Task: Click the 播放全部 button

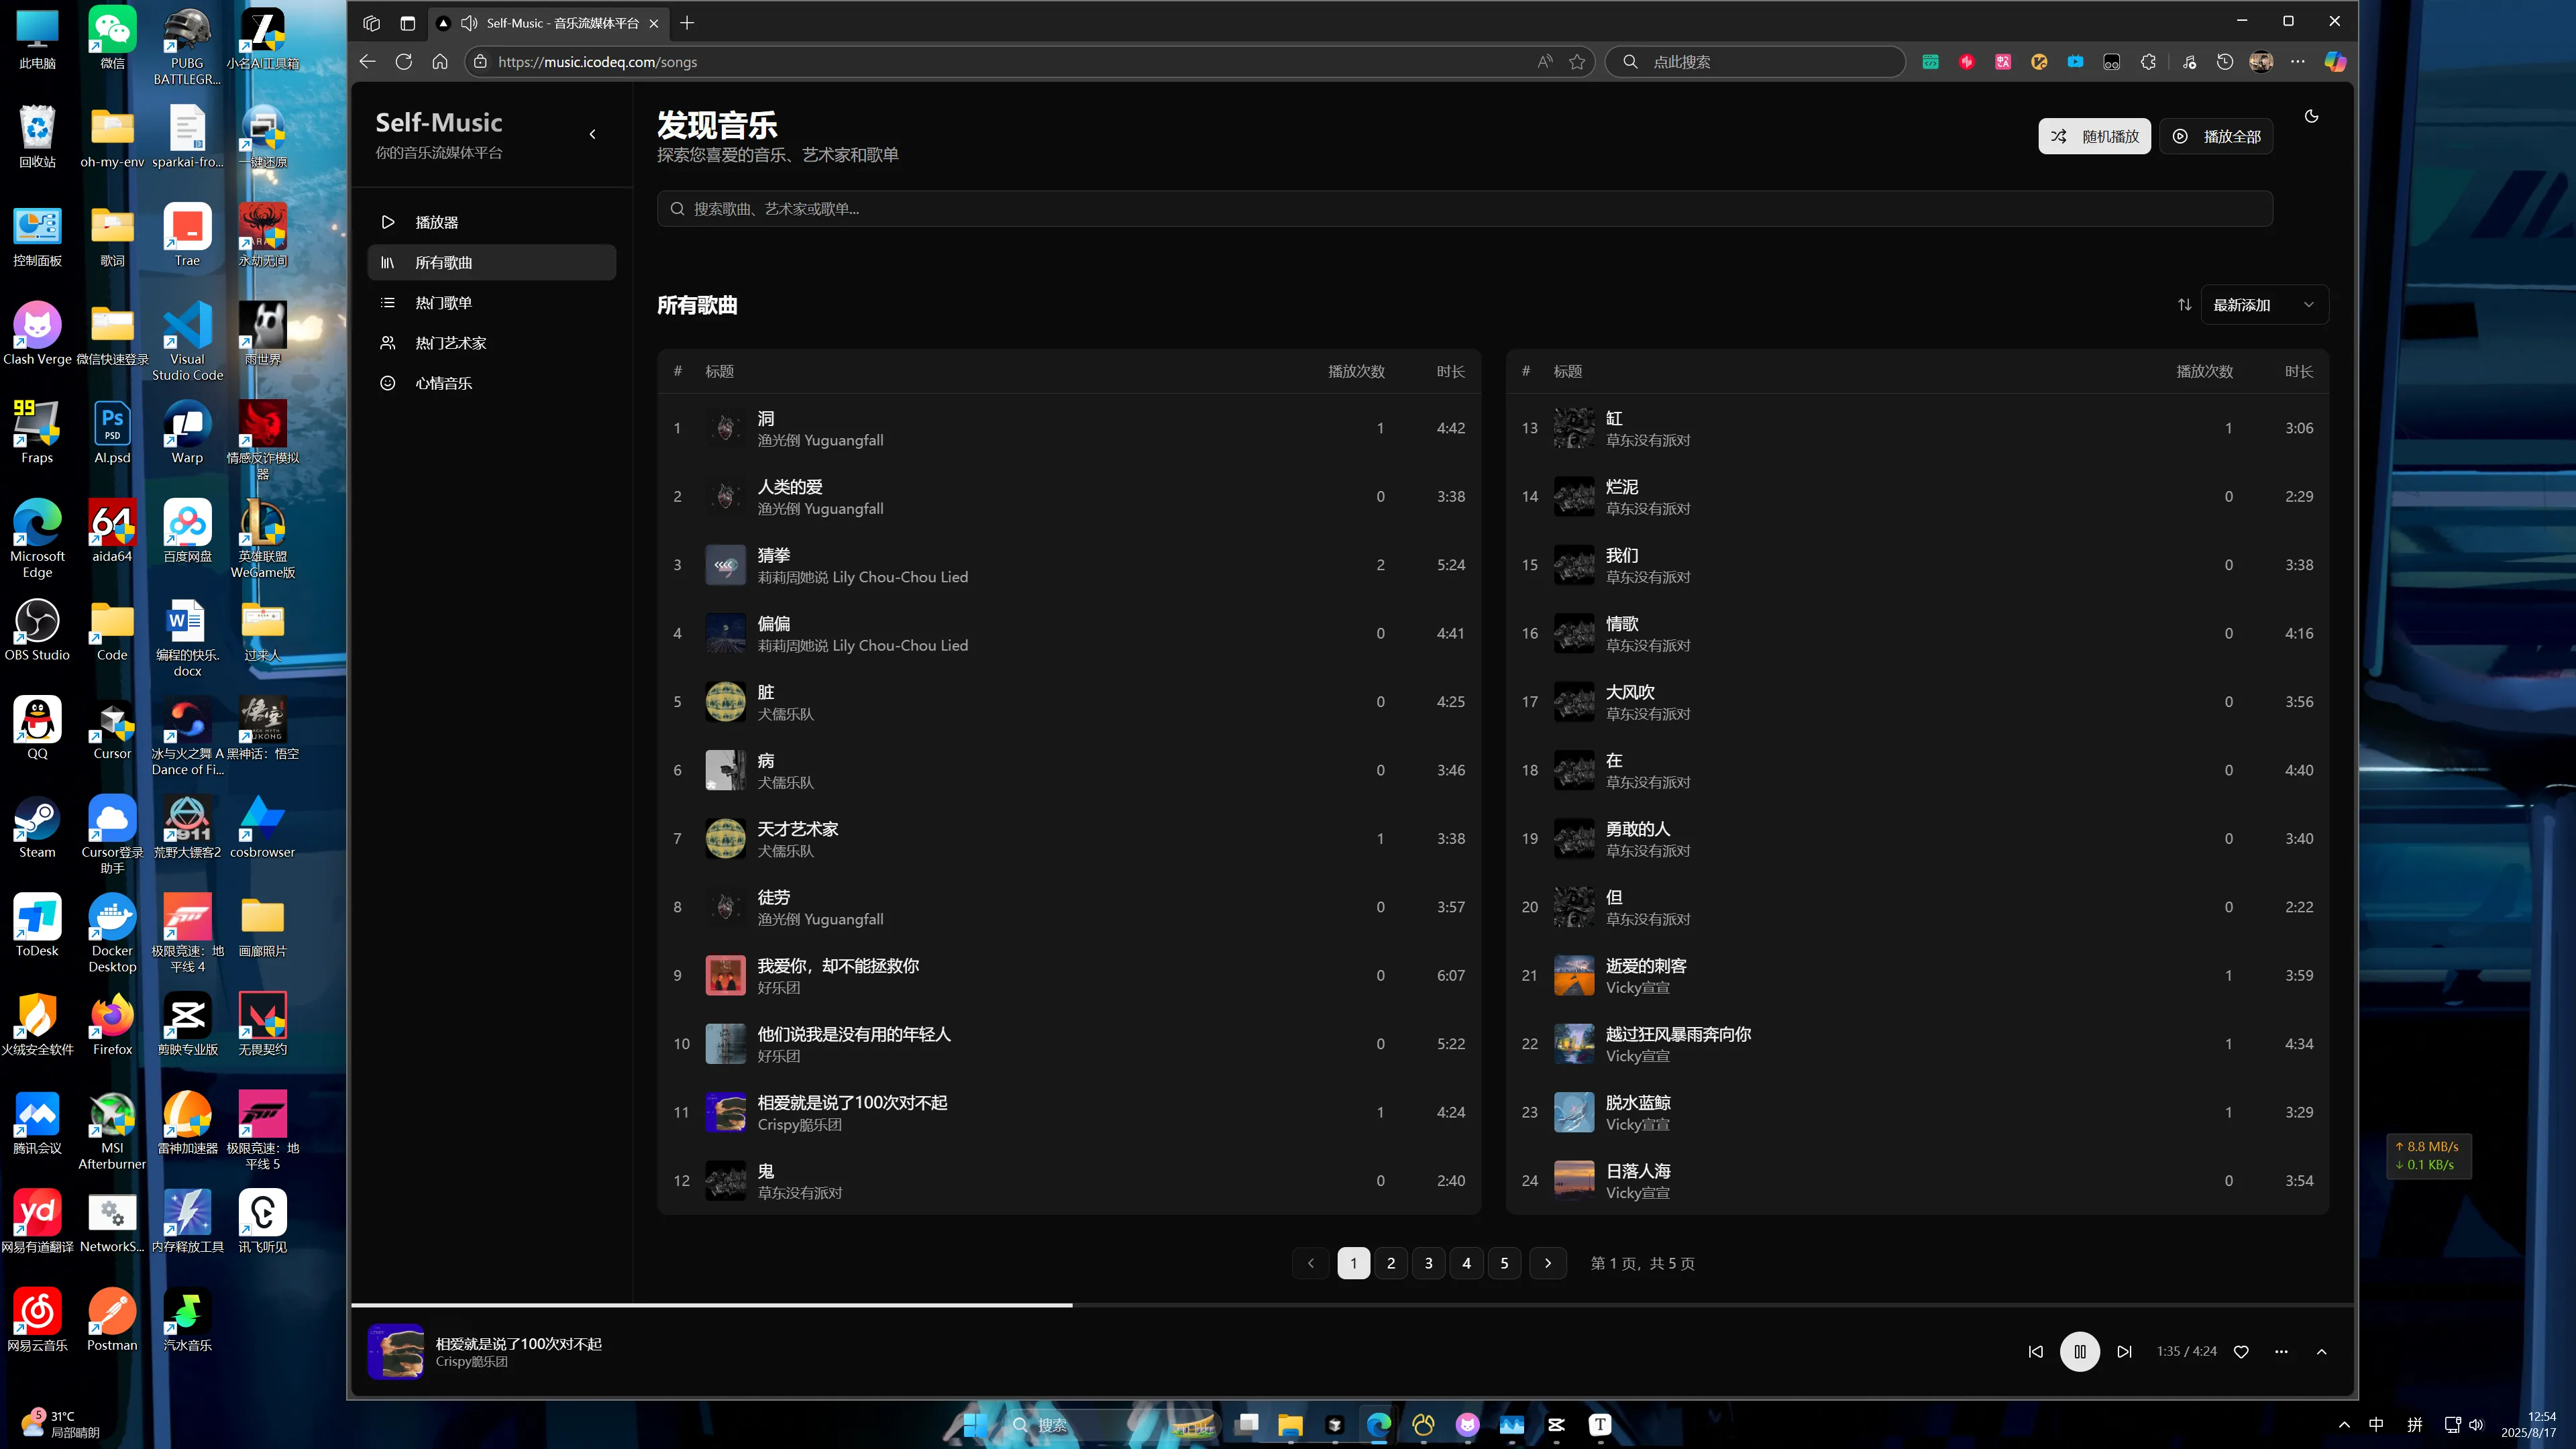Action: 2216,136
